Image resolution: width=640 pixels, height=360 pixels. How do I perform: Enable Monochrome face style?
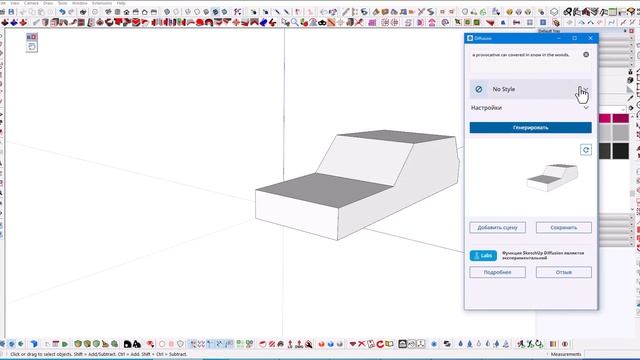pyautogui.click(x=224, y=11)
